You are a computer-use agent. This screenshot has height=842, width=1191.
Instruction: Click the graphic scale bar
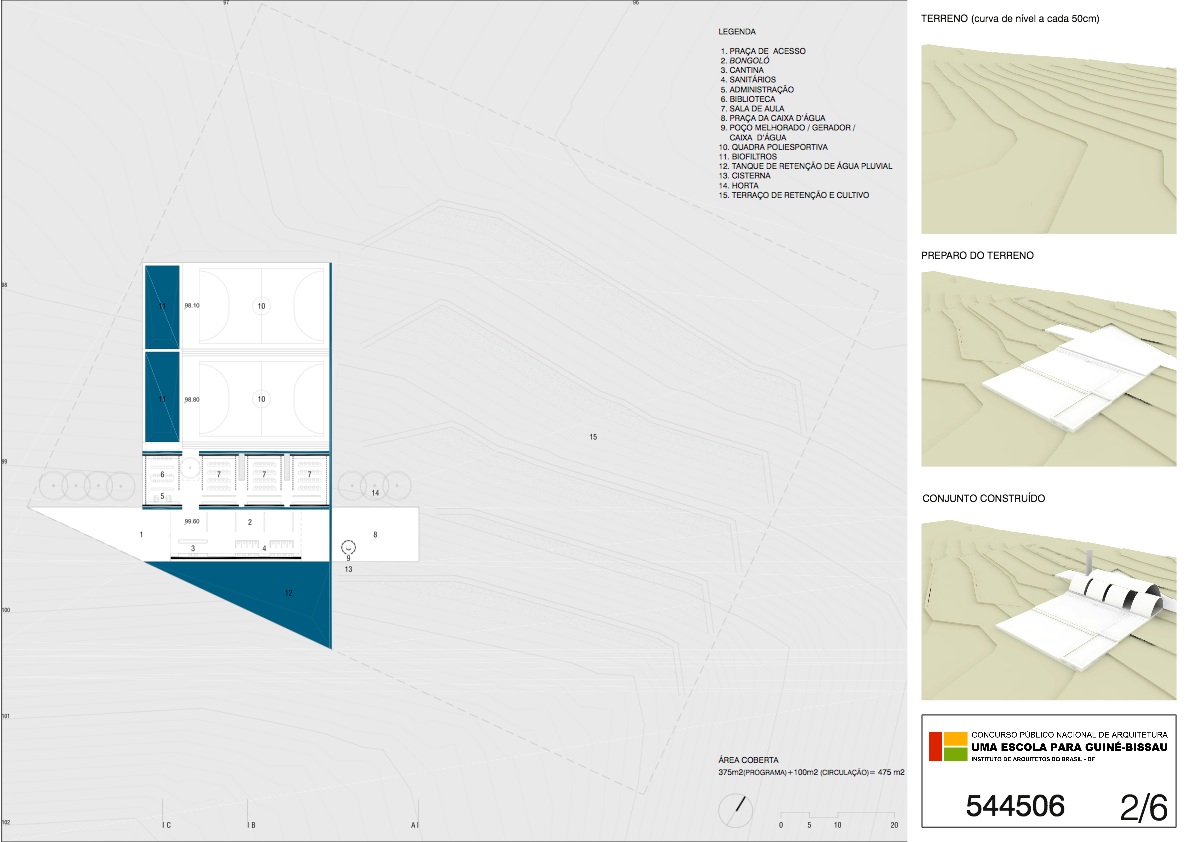coord(838,817)
